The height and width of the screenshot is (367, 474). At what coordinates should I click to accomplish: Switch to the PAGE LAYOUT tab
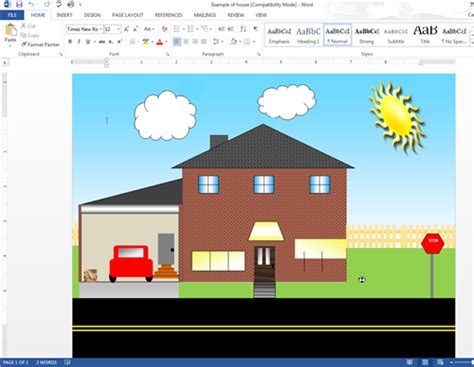pyautogui.click(x=128, y=15)
